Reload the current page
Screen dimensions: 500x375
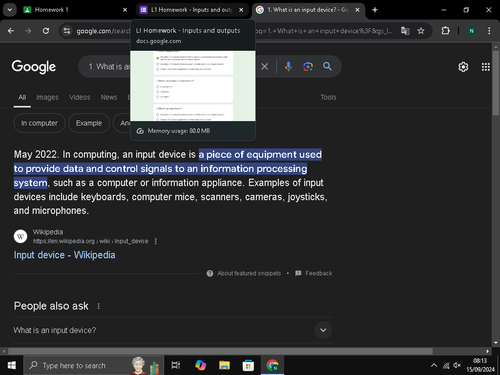(46, 31)
